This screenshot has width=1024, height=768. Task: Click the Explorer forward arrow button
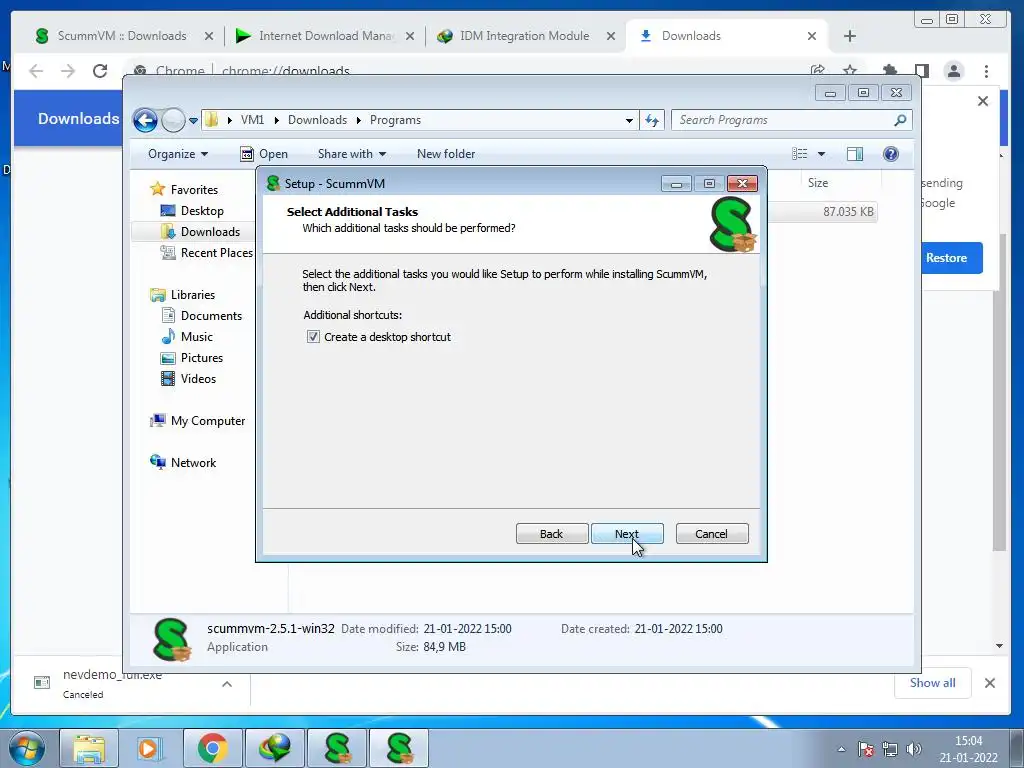[173, 120]
